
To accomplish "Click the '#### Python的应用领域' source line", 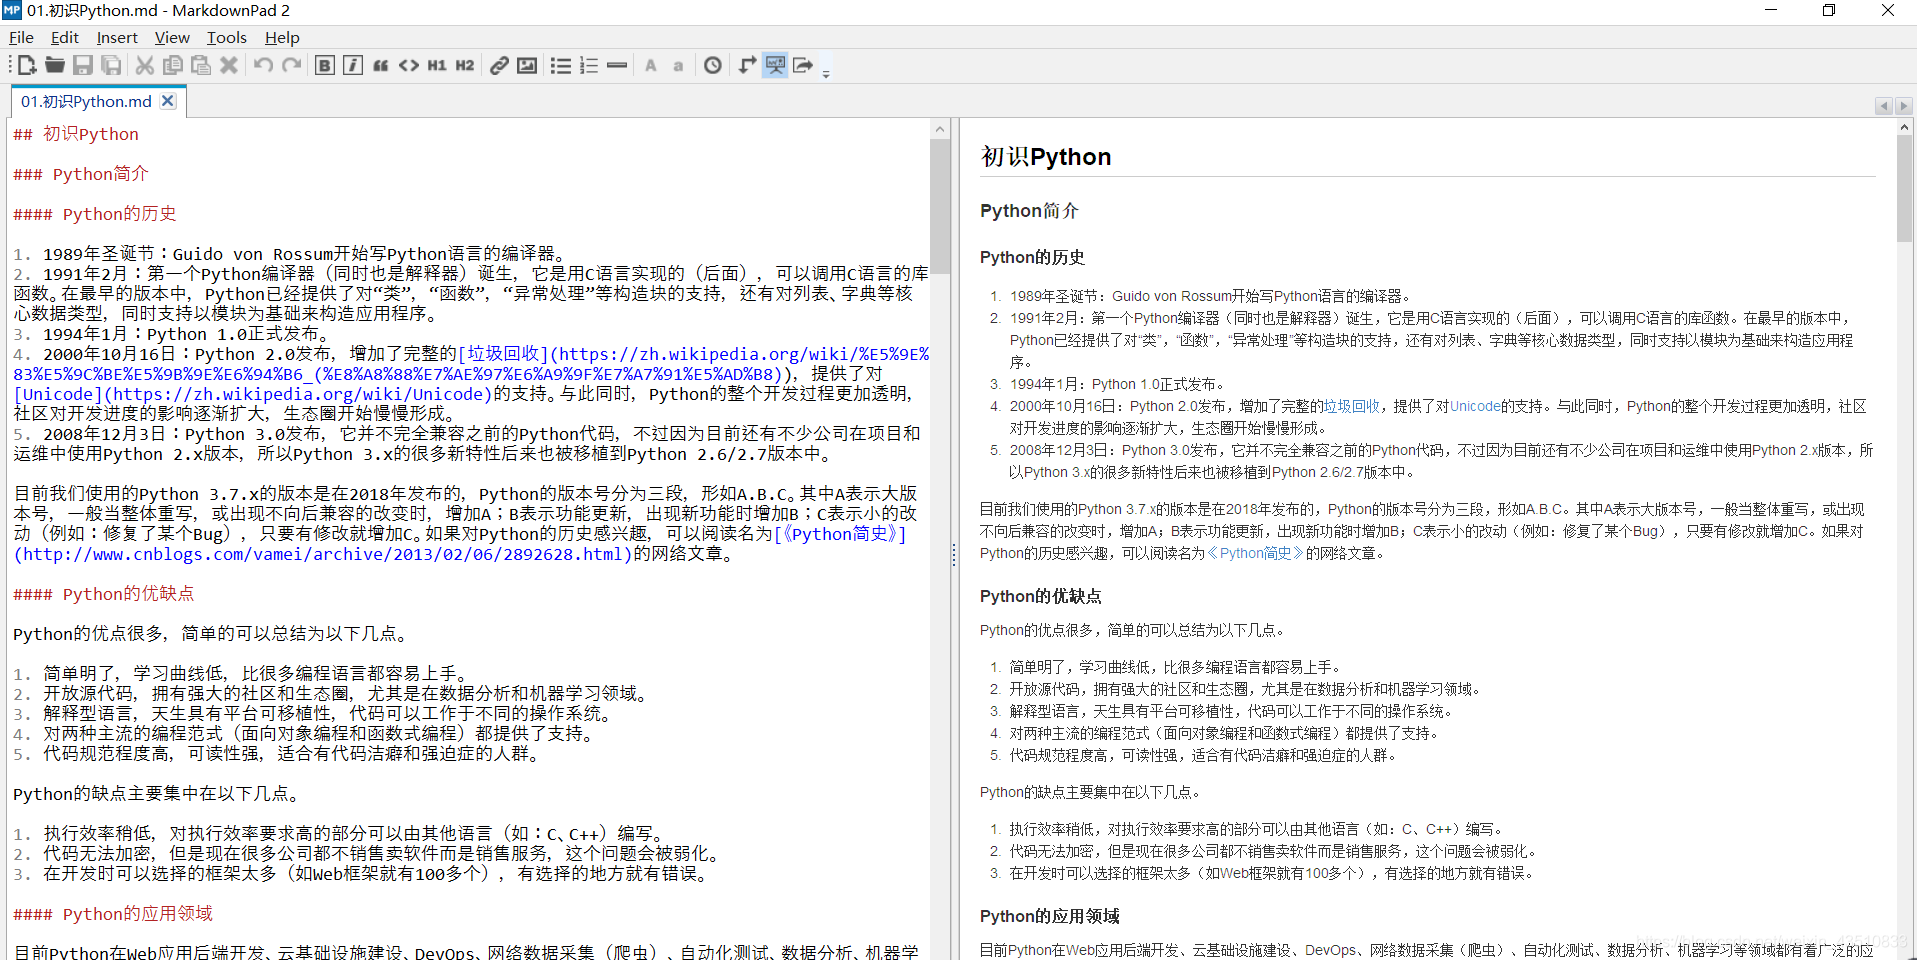I will (x=113, y=914).
